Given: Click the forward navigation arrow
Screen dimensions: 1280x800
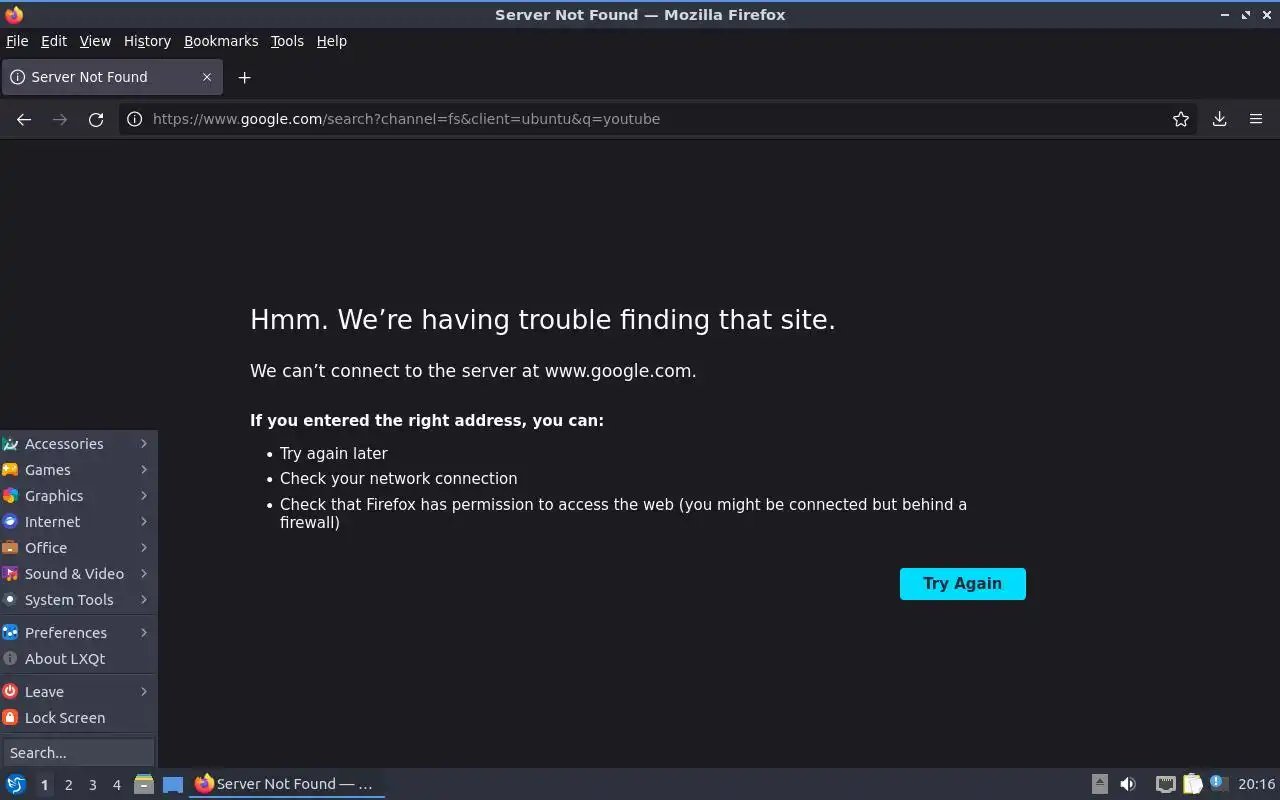Looking at the screenshot, I should 60,119.
